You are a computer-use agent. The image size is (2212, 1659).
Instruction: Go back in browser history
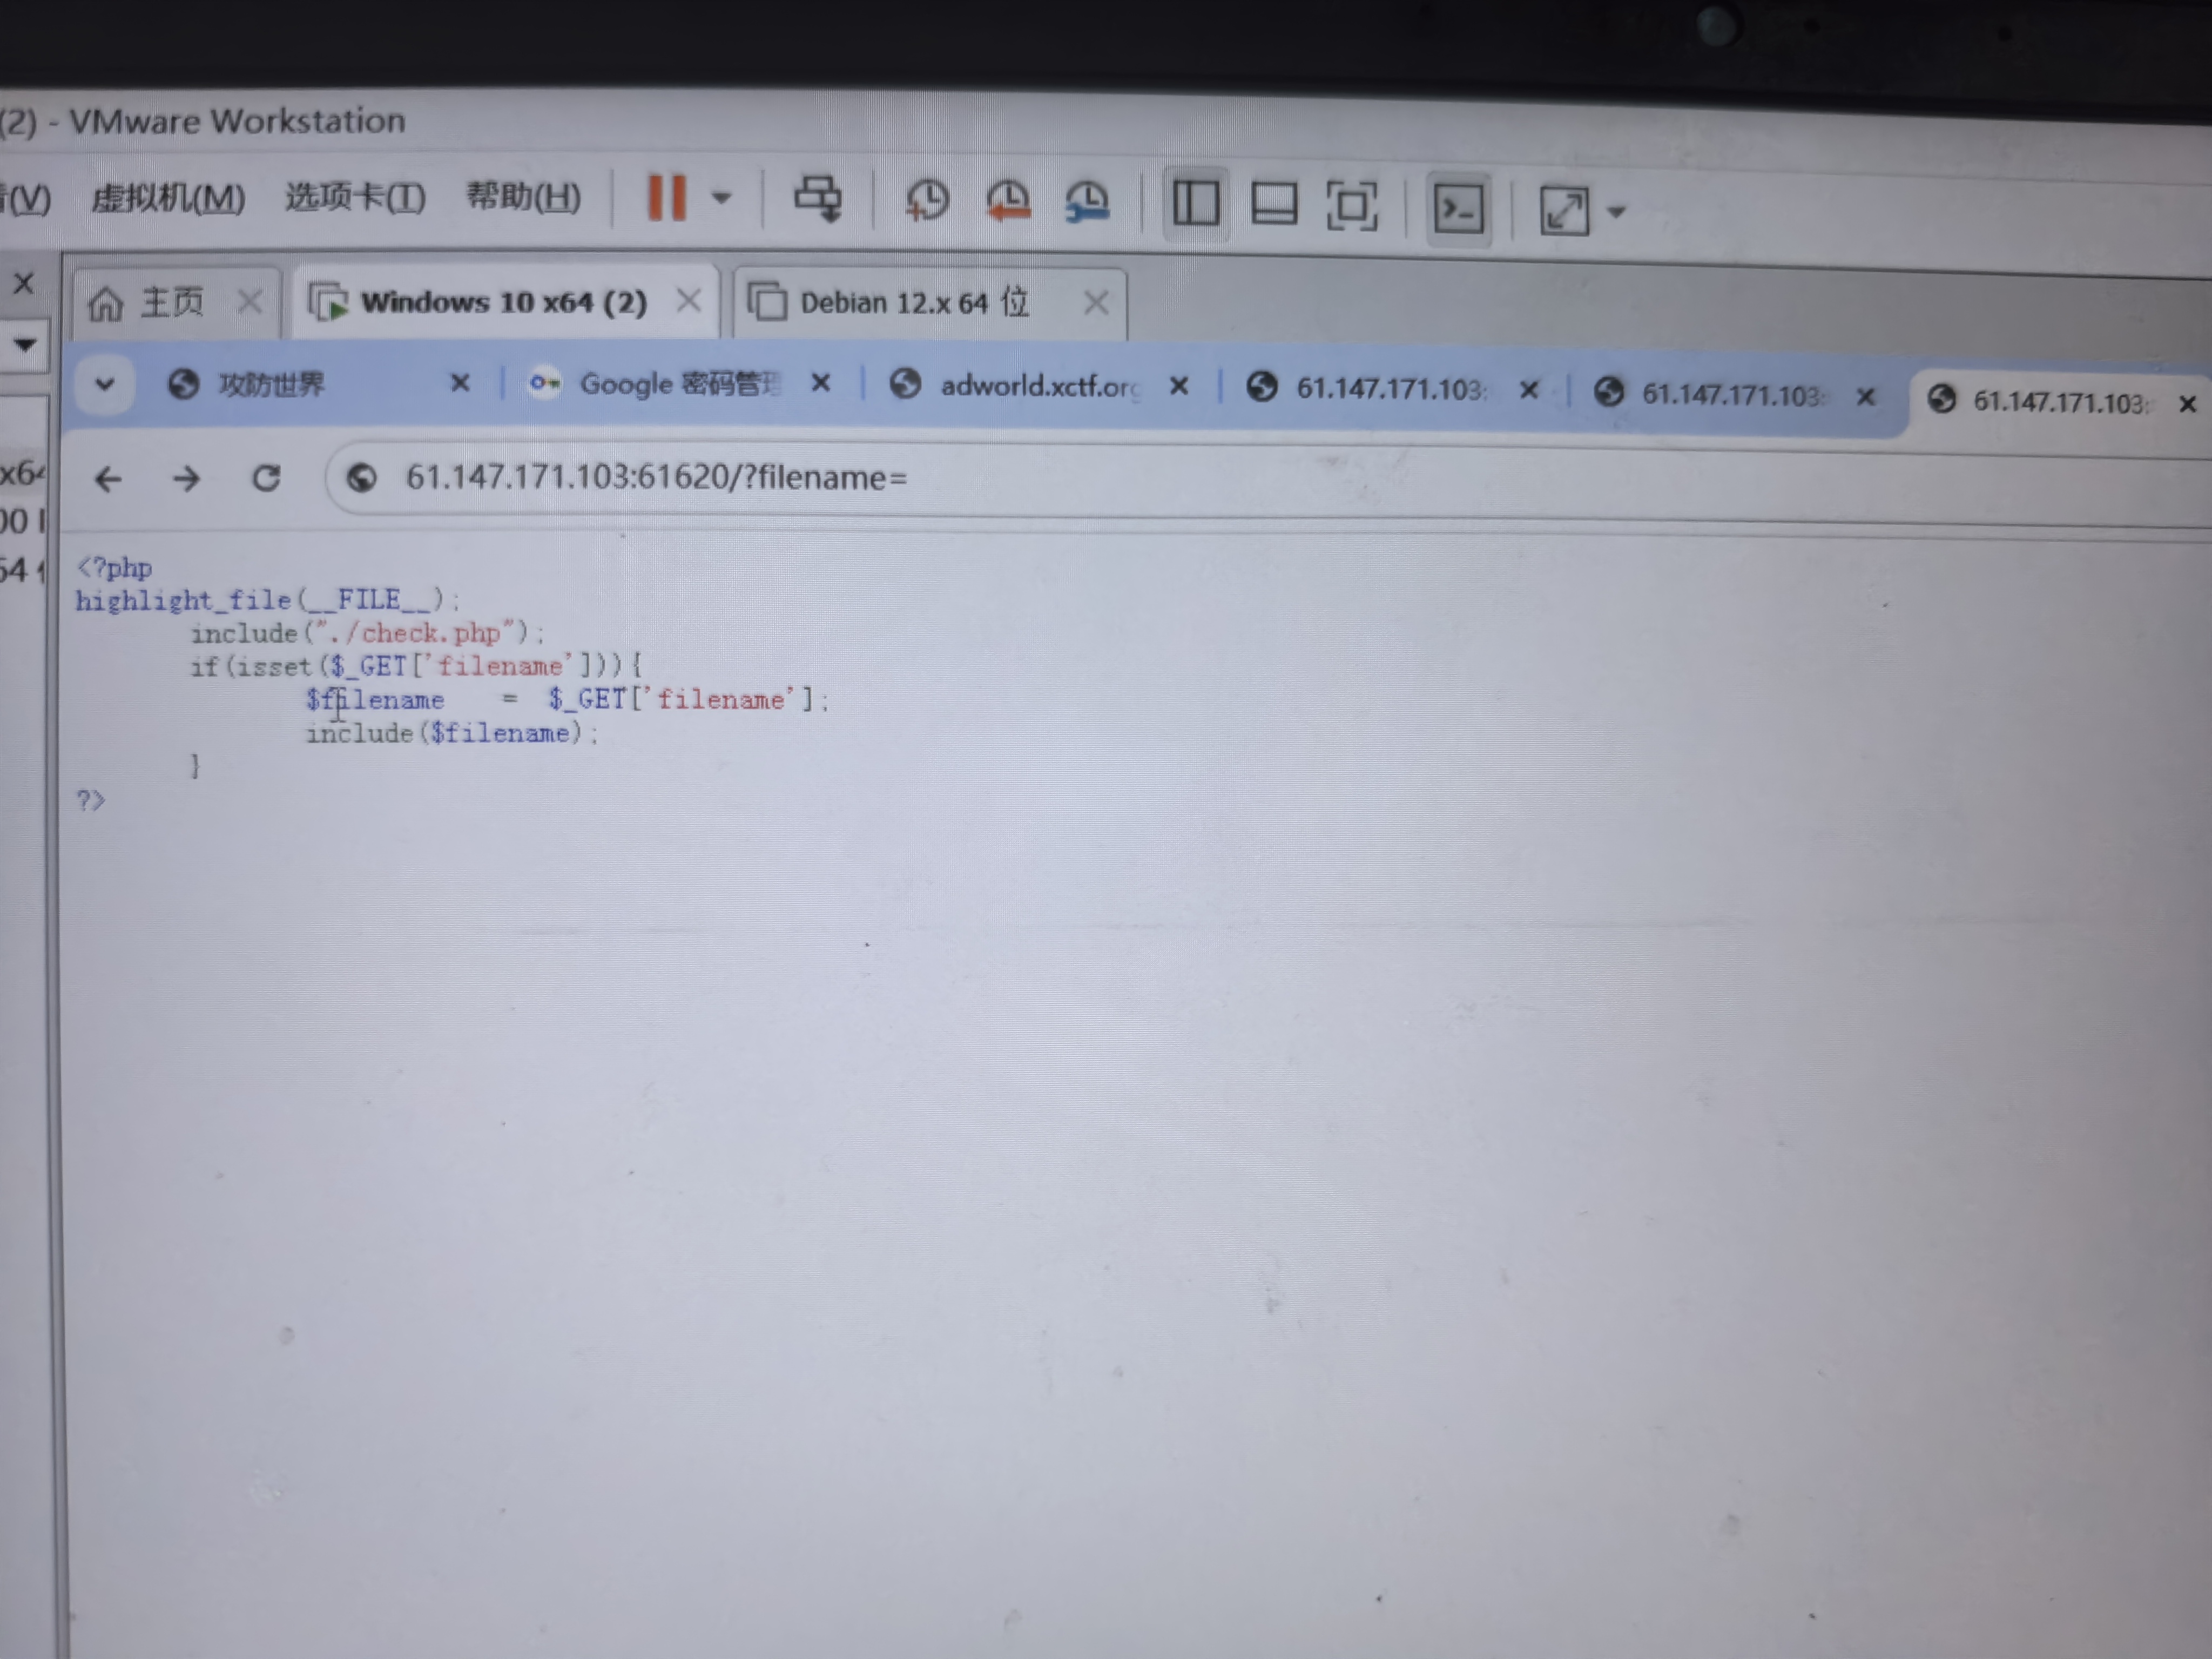[x=108, y=479]
